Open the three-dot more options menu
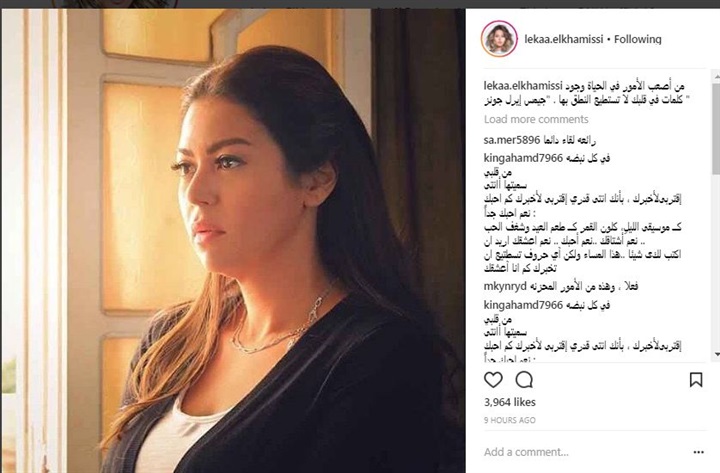Image resolution: width=720 pixels, height=473 pixels. (x=698, y=452)
